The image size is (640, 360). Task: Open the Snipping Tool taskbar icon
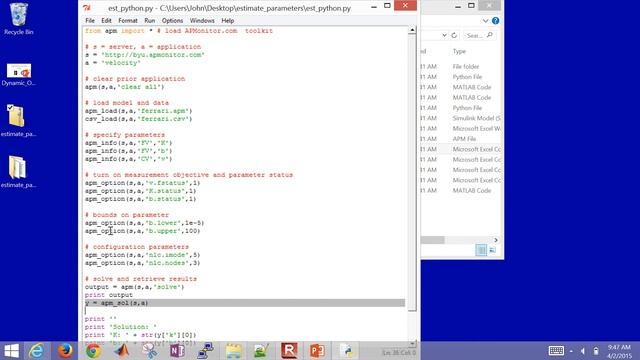click(149, 351)
